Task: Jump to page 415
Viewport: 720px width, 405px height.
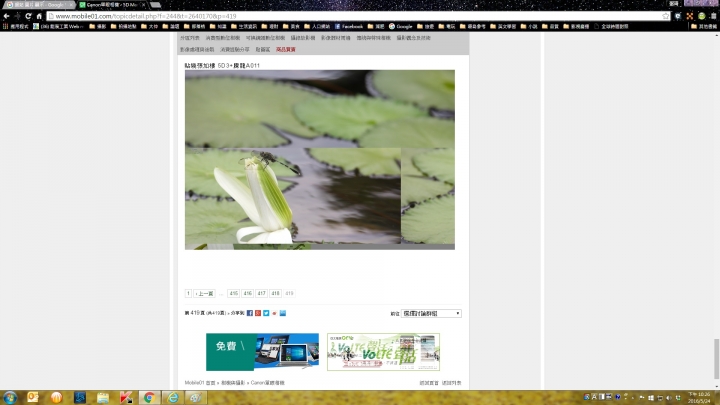Action: 234,293
